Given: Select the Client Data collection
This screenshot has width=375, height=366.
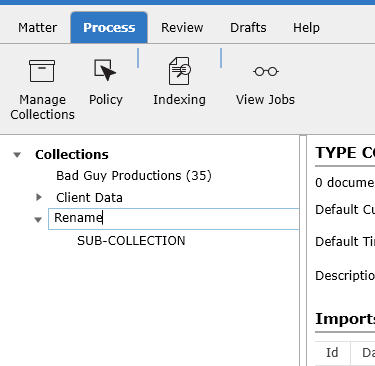Looking at the screenshot, I should (89, 198).
